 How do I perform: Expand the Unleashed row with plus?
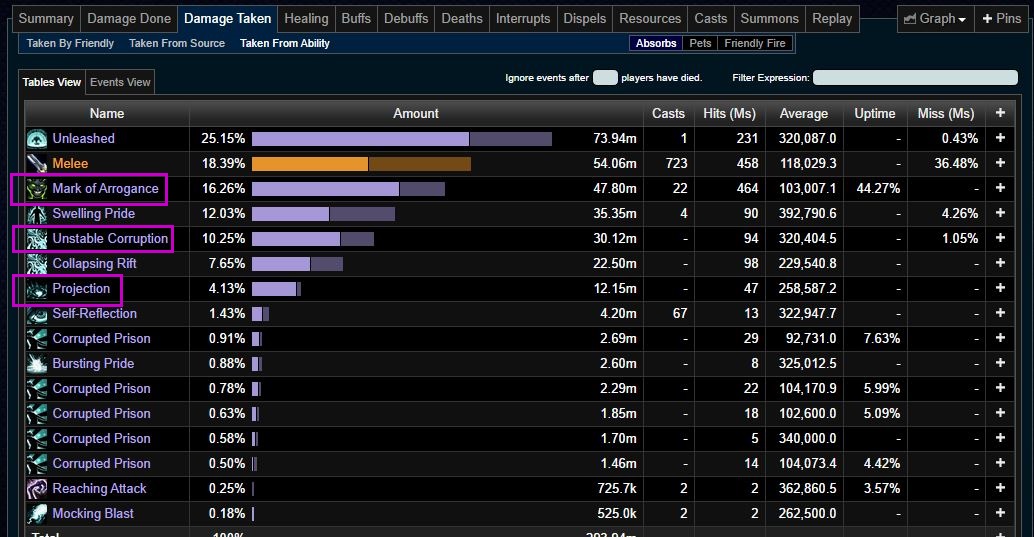(x=1000, y=139)
